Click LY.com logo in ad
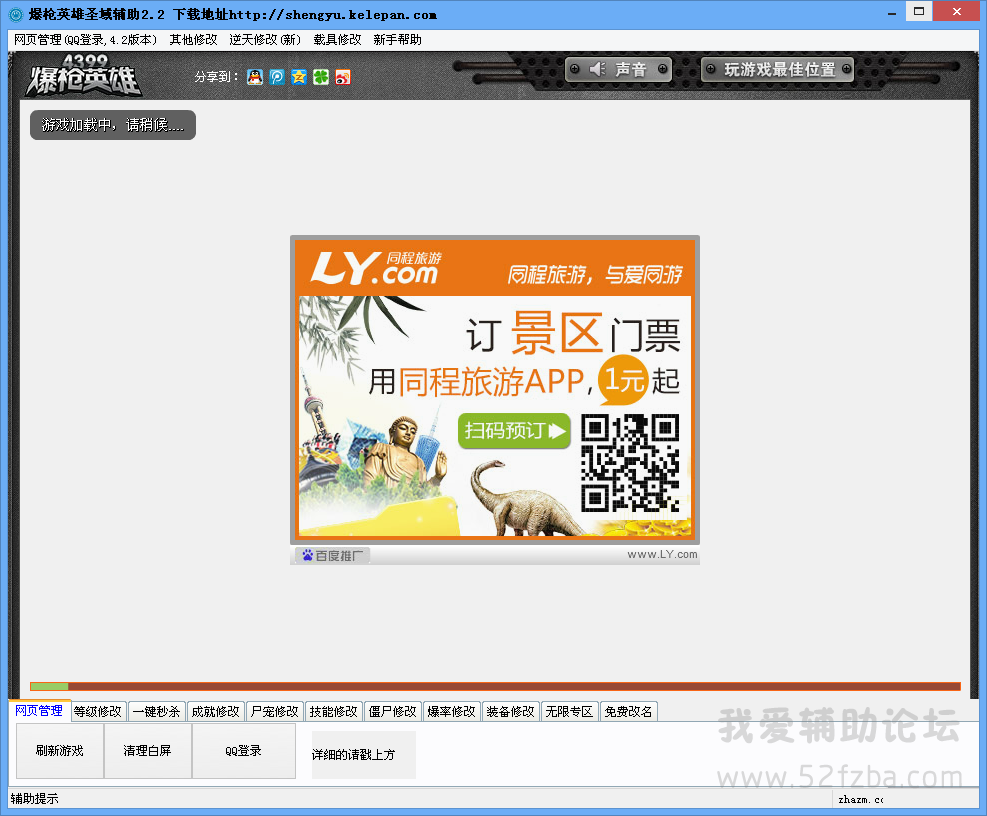The height and width of the screenshot is (816, 987). 376,268
